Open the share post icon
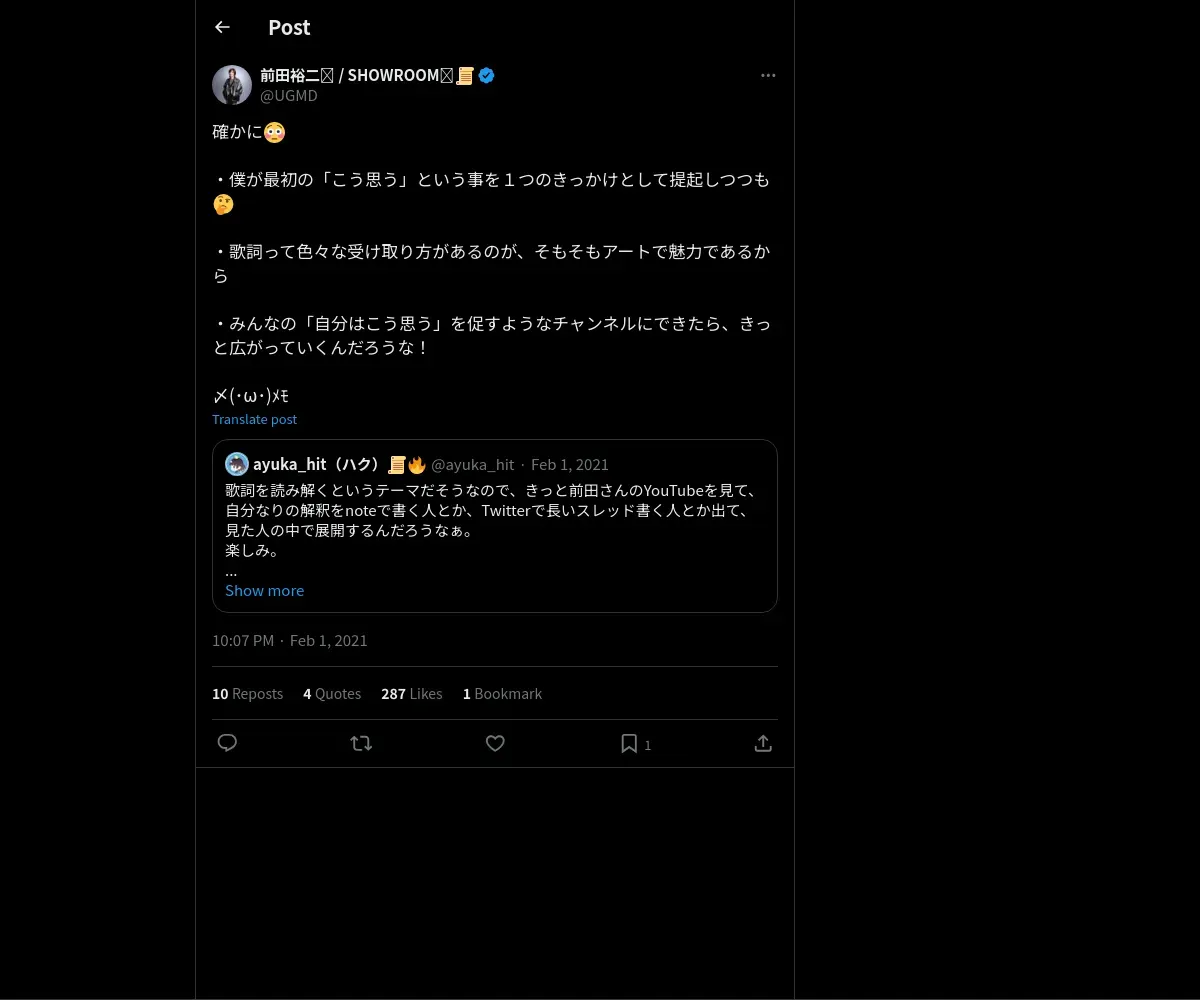The image size is (1200, 1000). point(763,743)
